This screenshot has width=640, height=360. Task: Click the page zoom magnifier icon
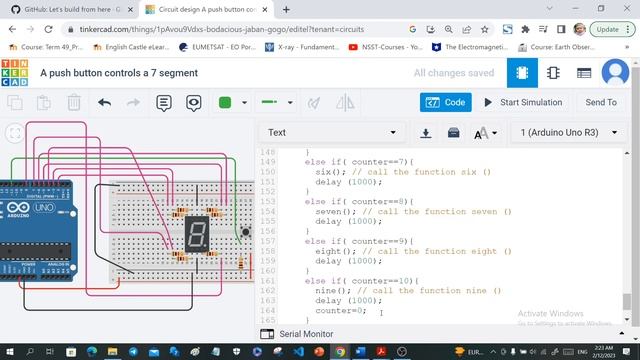pyautogui.click(x=449, y=29)
